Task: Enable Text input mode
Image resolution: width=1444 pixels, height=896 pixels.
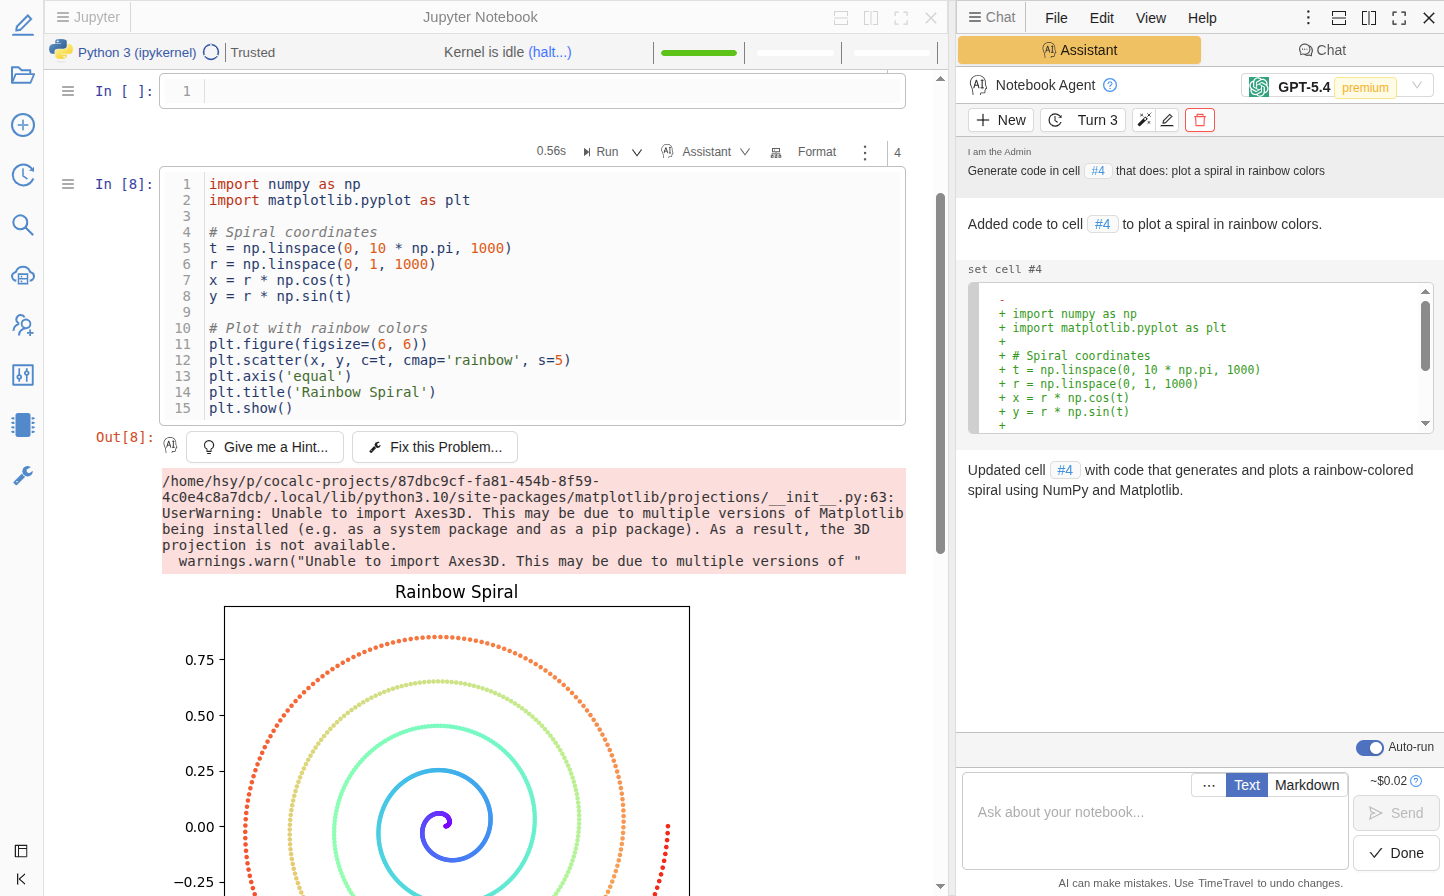Action: coord(1247,785)
